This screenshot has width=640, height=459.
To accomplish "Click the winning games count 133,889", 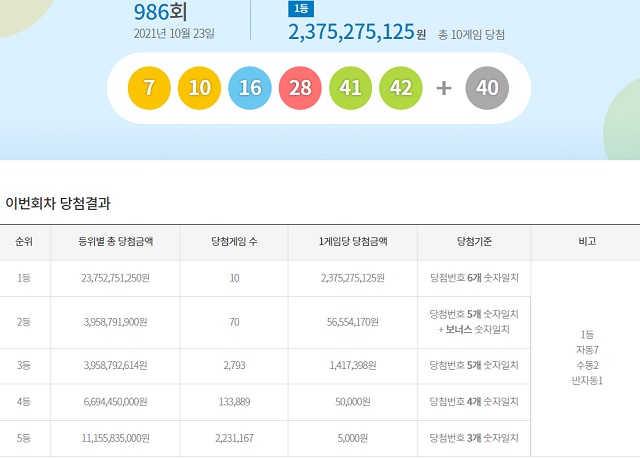I will (234, 402).
